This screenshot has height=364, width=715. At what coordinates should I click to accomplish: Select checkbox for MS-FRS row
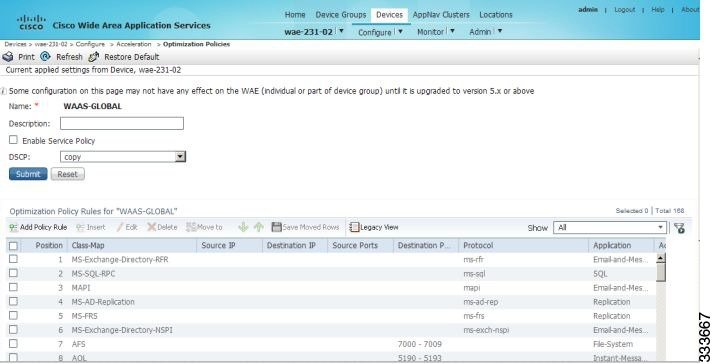pyautogui.click(x=13, y=316)
